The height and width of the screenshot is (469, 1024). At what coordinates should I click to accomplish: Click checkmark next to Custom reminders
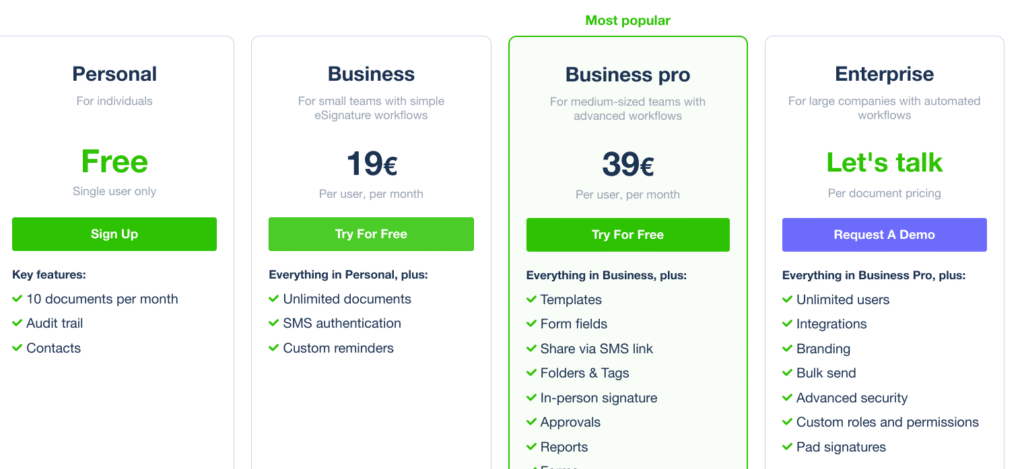tap(274, 348)
